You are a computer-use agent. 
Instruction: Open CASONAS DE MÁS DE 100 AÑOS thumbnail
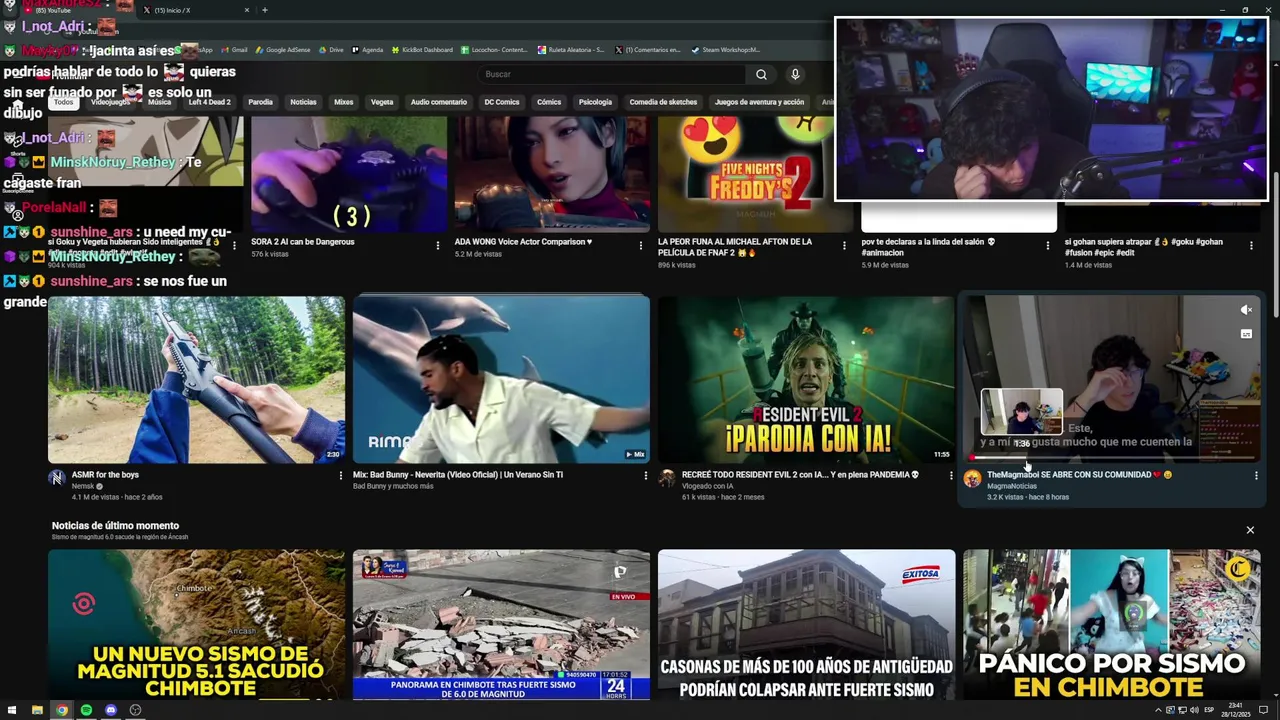click(x=806, y=624)
